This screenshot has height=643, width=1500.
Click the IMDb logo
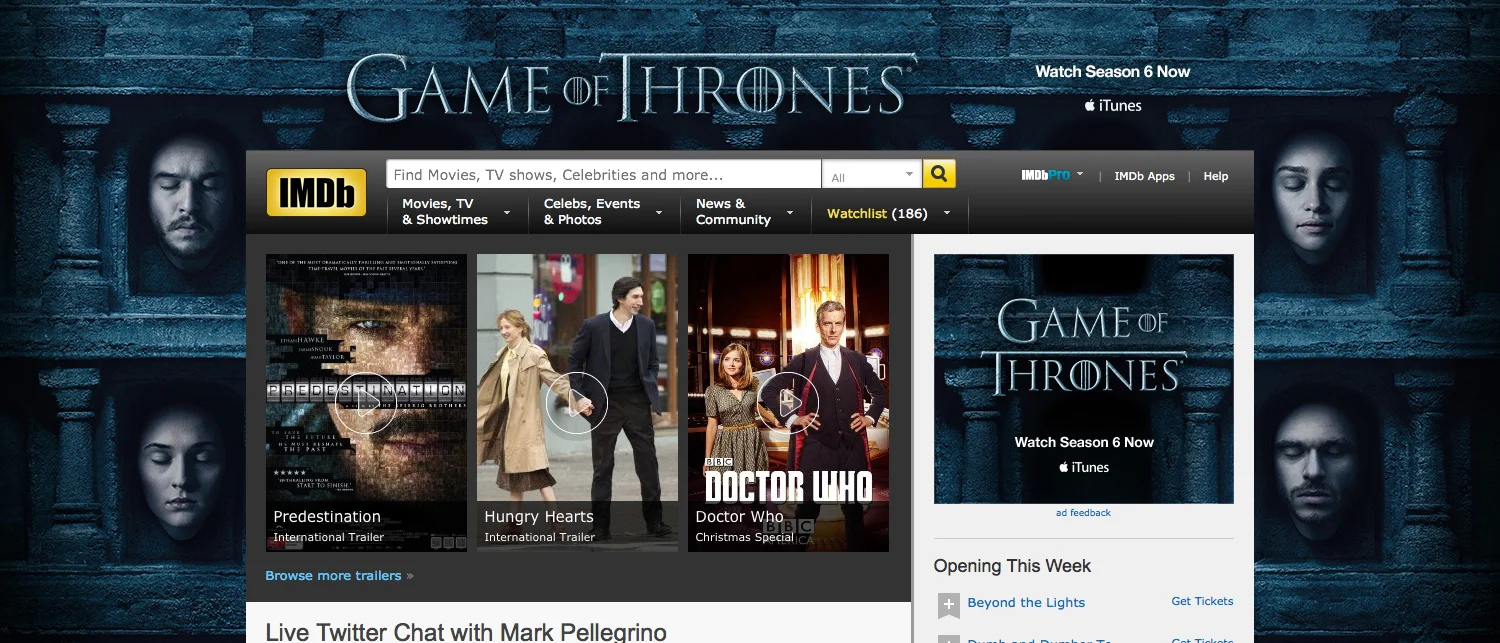click(316, 192)
